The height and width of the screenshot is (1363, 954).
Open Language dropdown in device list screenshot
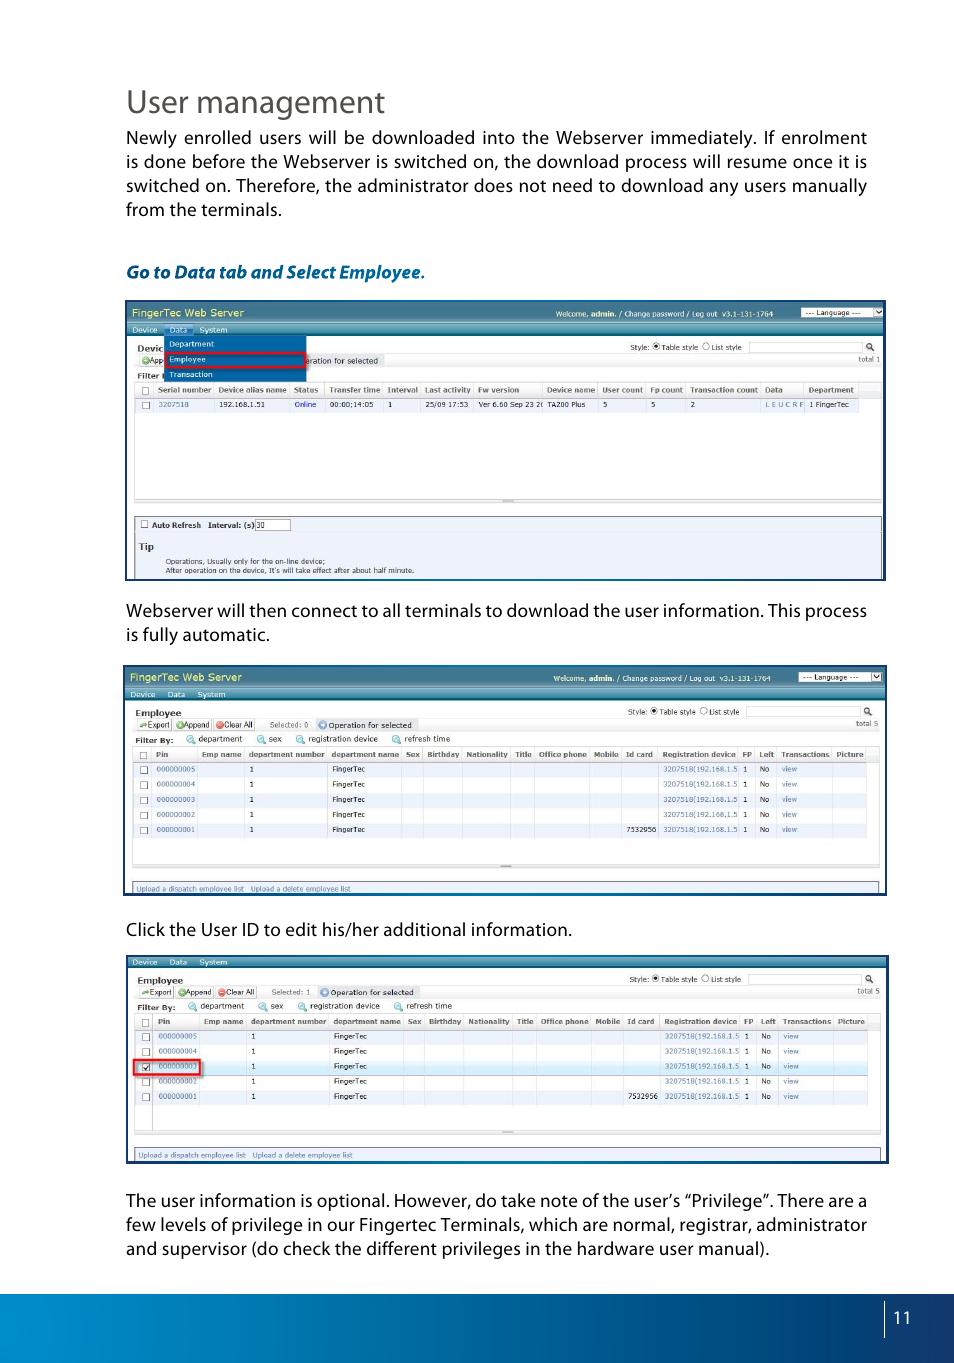click(842, 313)
